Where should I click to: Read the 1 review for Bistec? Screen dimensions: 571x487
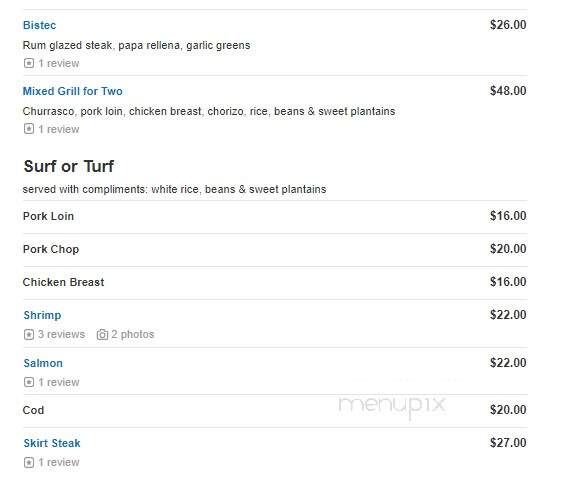click(x=59, y=63)
